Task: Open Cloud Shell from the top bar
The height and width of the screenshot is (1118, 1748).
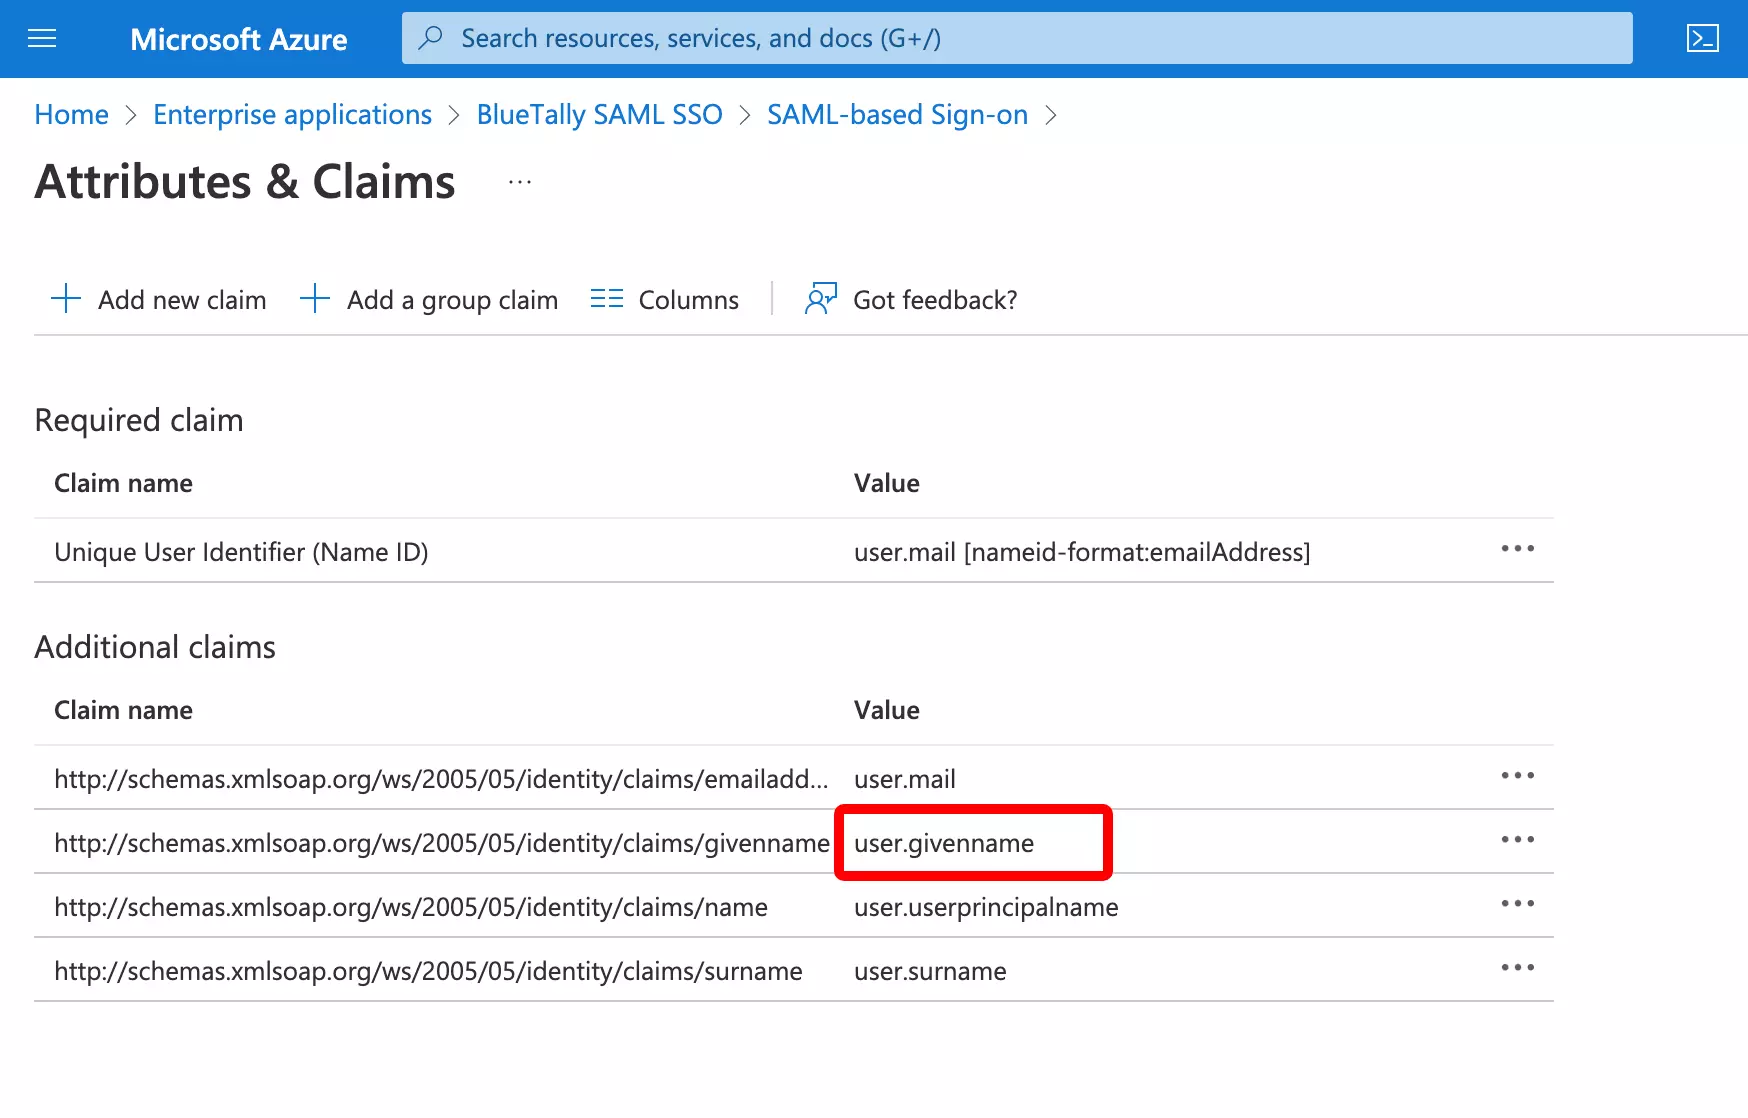Action: pos(1702,39)
